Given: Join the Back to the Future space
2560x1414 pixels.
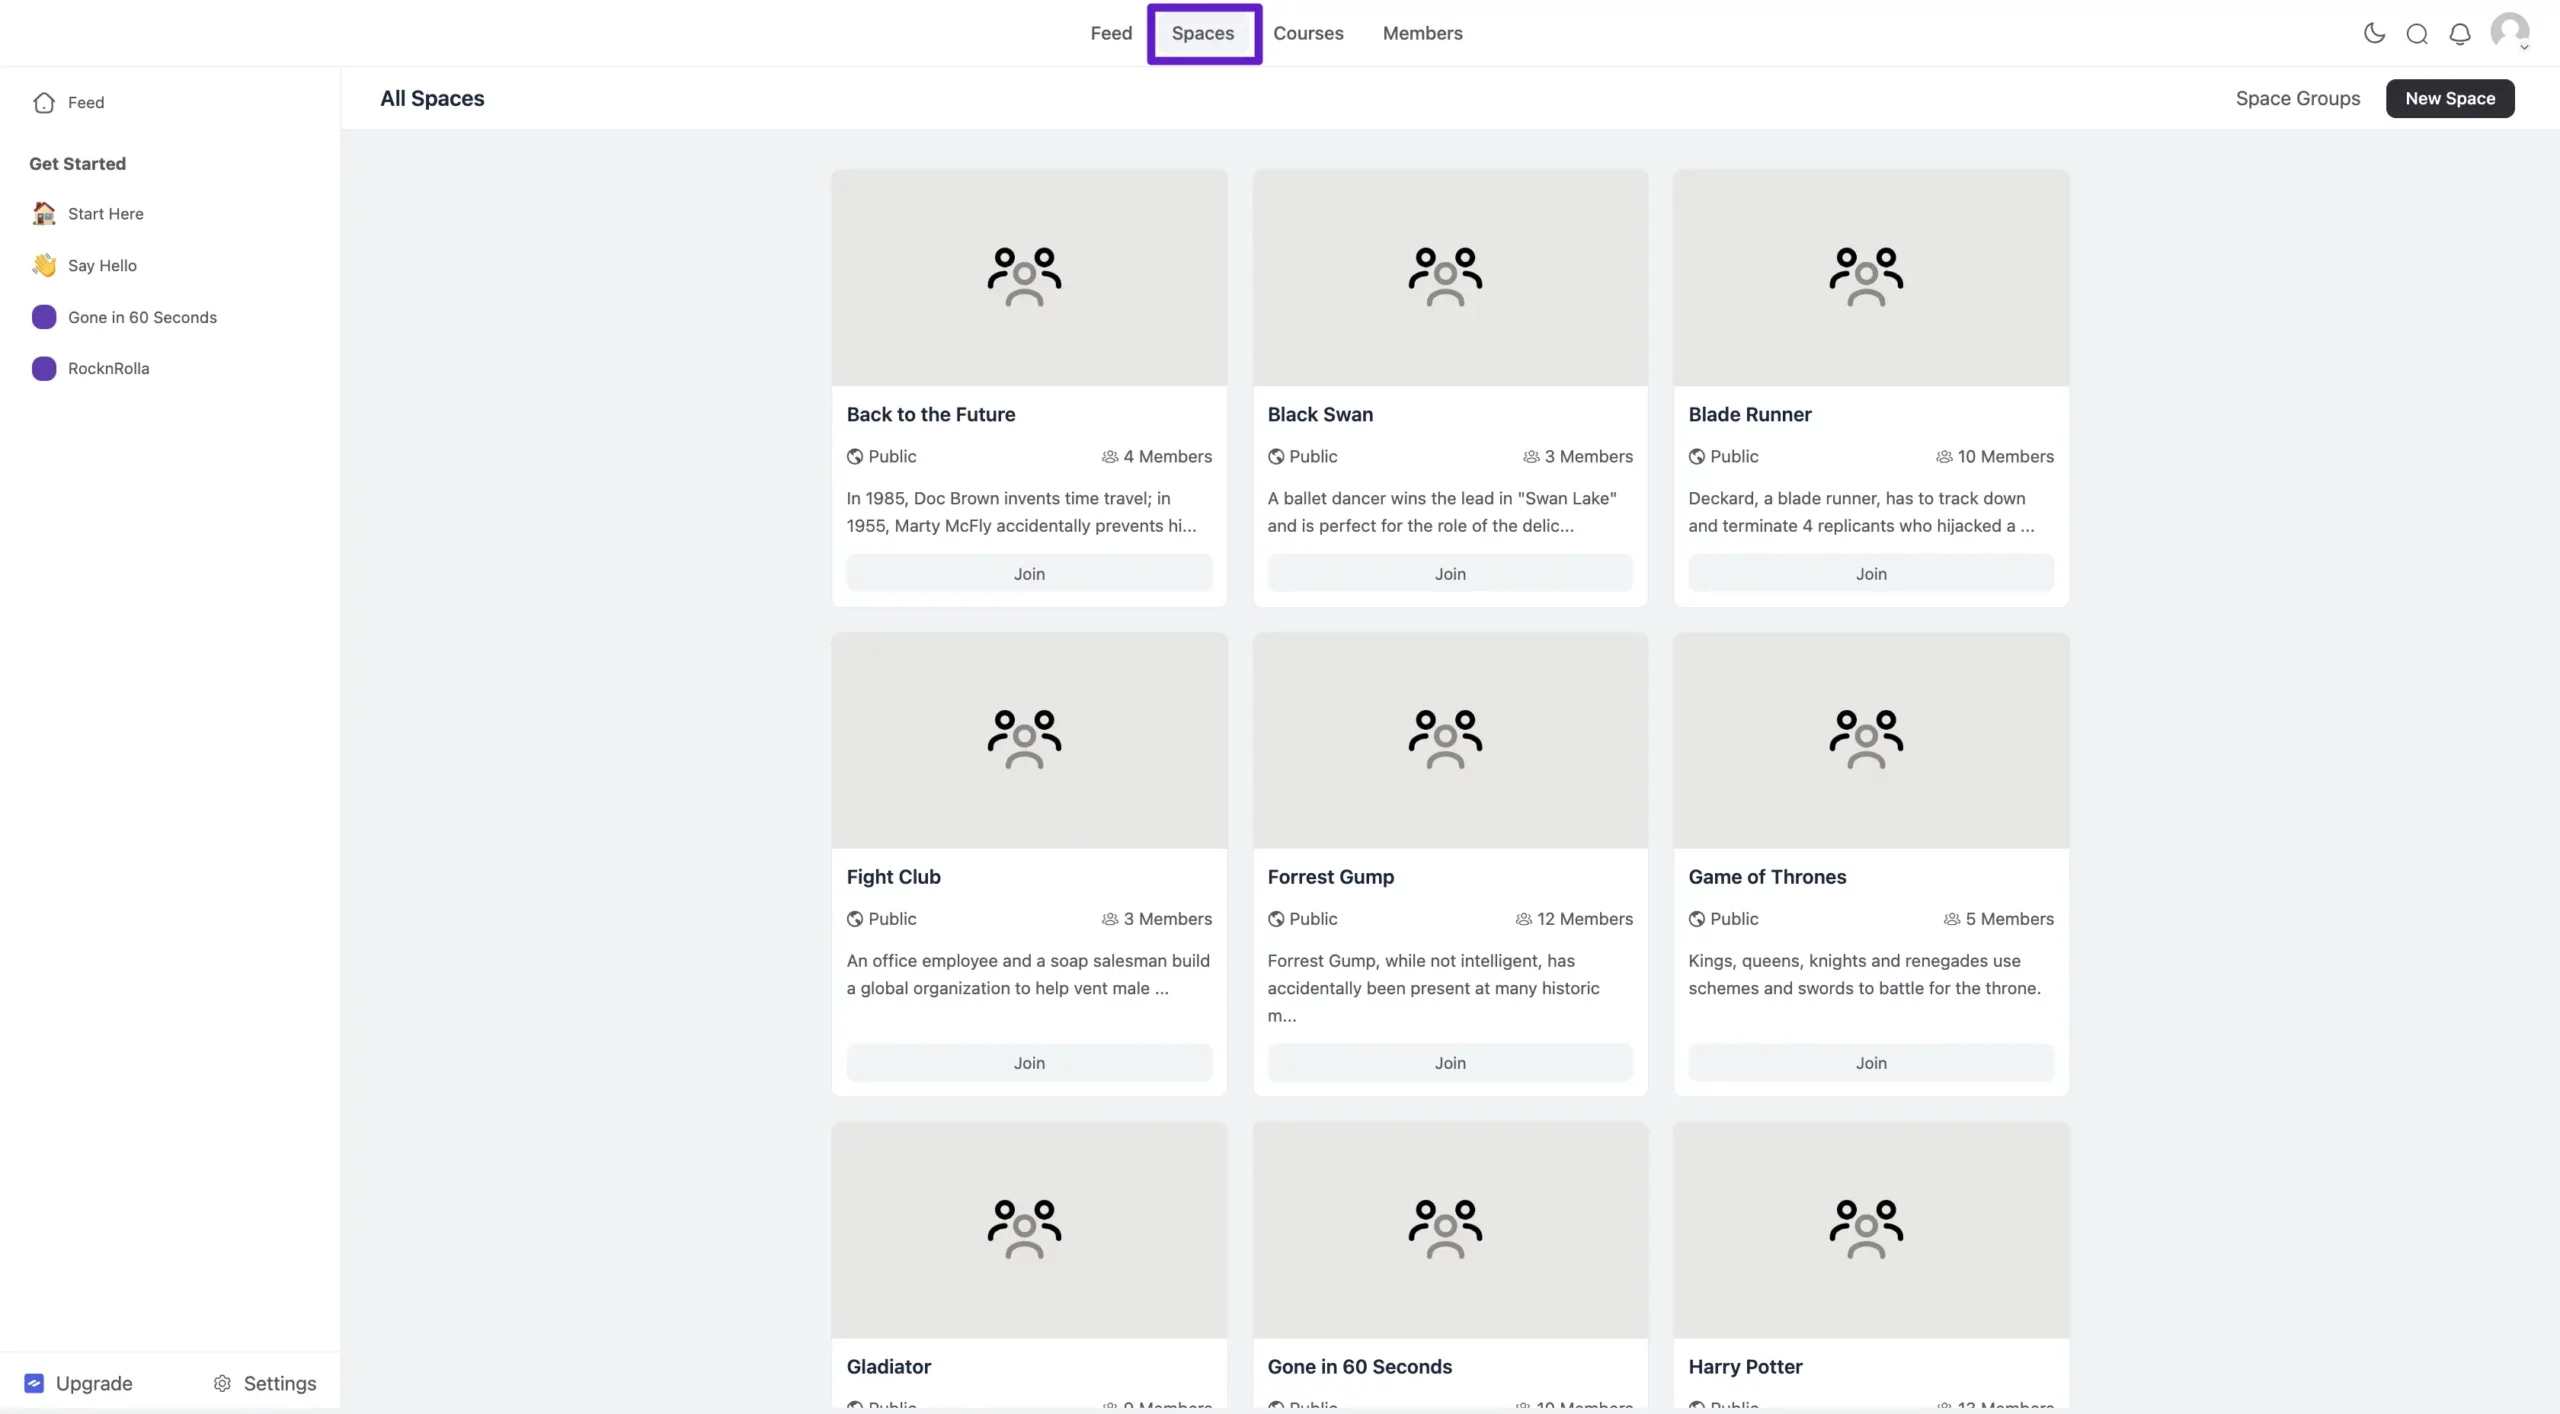Looking at the screenshot, I should coord(1029,573).
